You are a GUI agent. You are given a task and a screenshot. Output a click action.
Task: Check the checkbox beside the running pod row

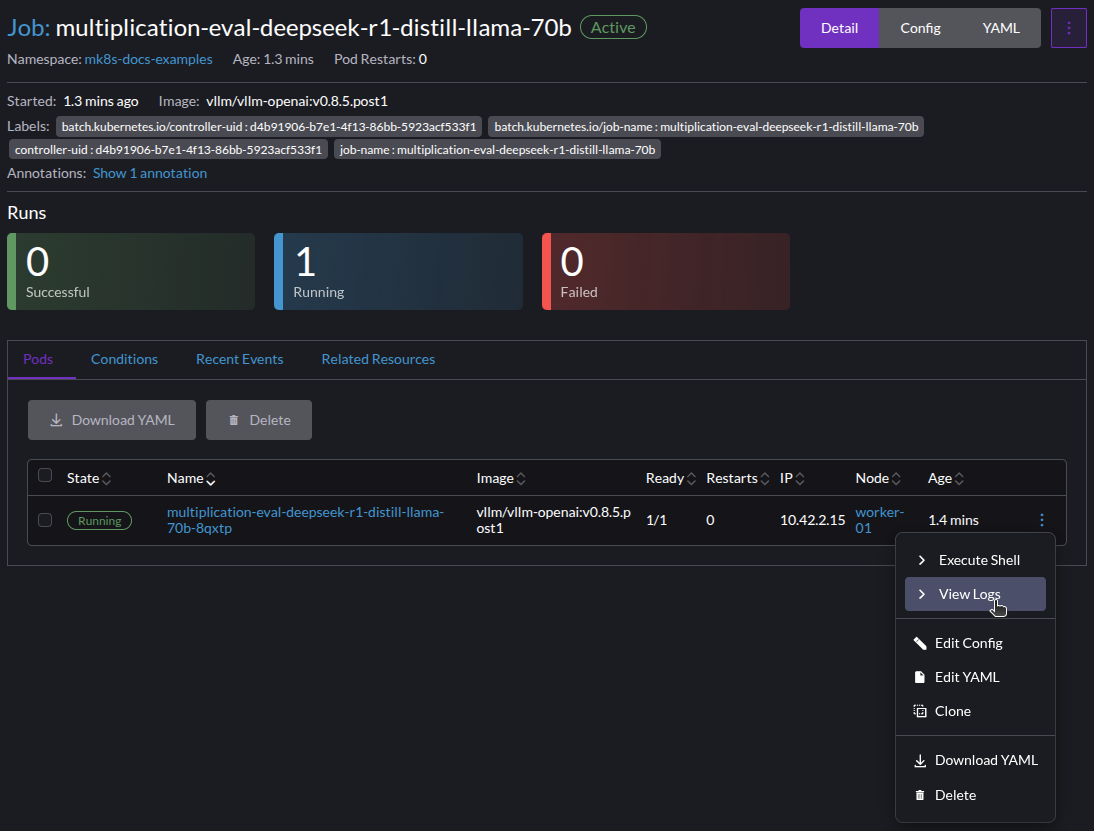coord(45,520)
